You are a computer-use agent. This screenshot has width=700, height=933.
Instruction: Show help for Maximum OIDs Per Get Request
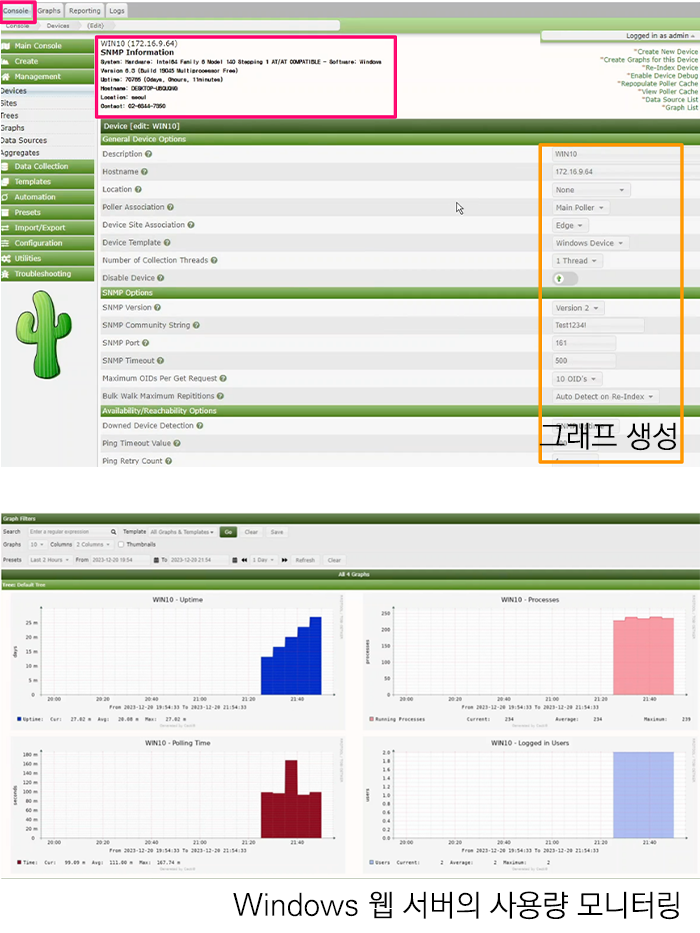click(223, 378)
